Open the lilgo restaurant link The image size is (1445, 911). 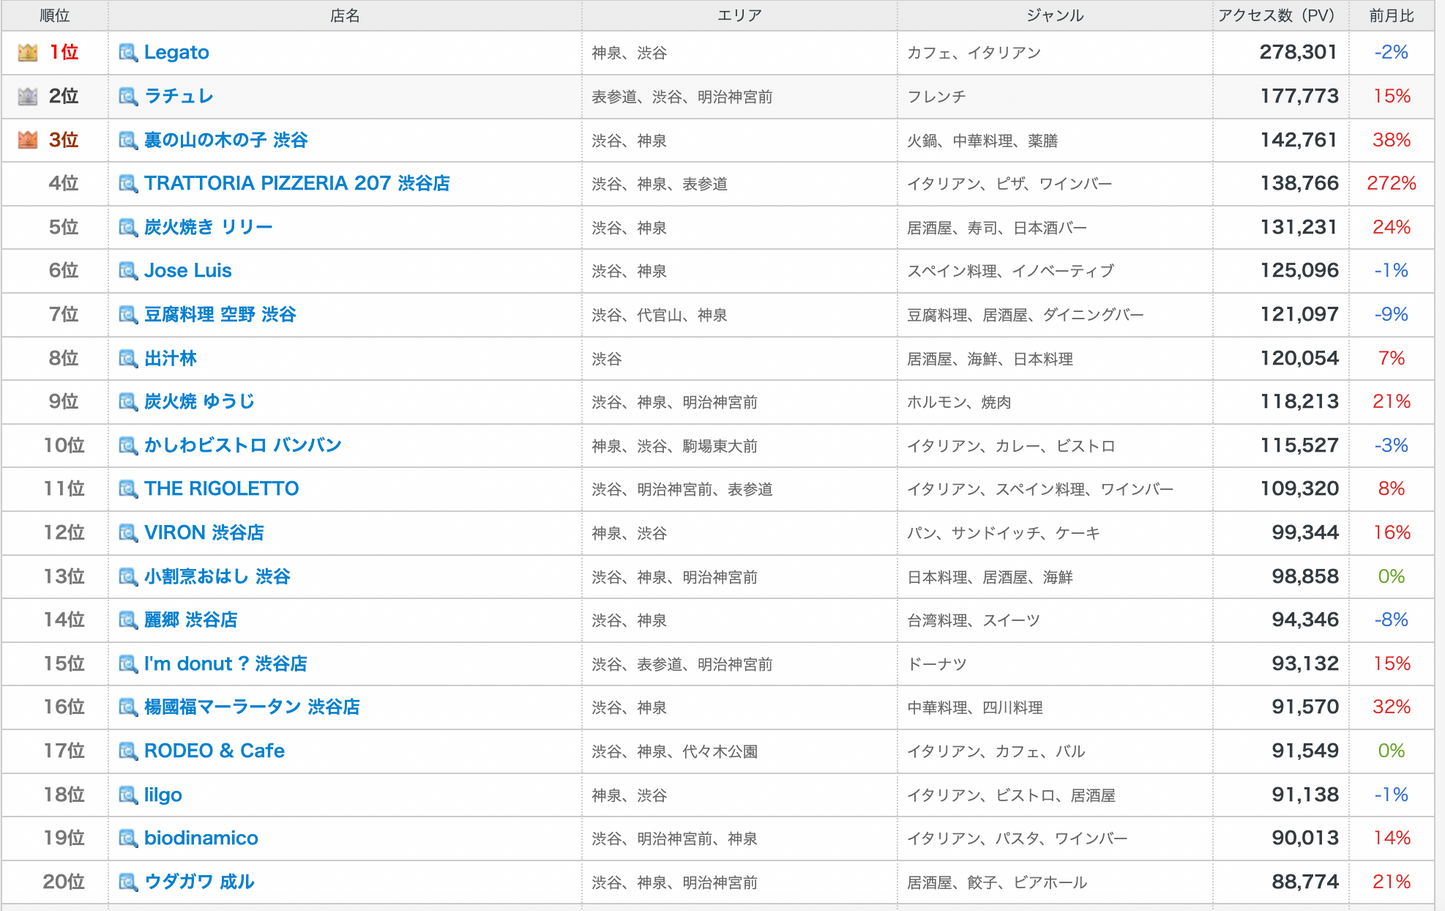point(163,794)
